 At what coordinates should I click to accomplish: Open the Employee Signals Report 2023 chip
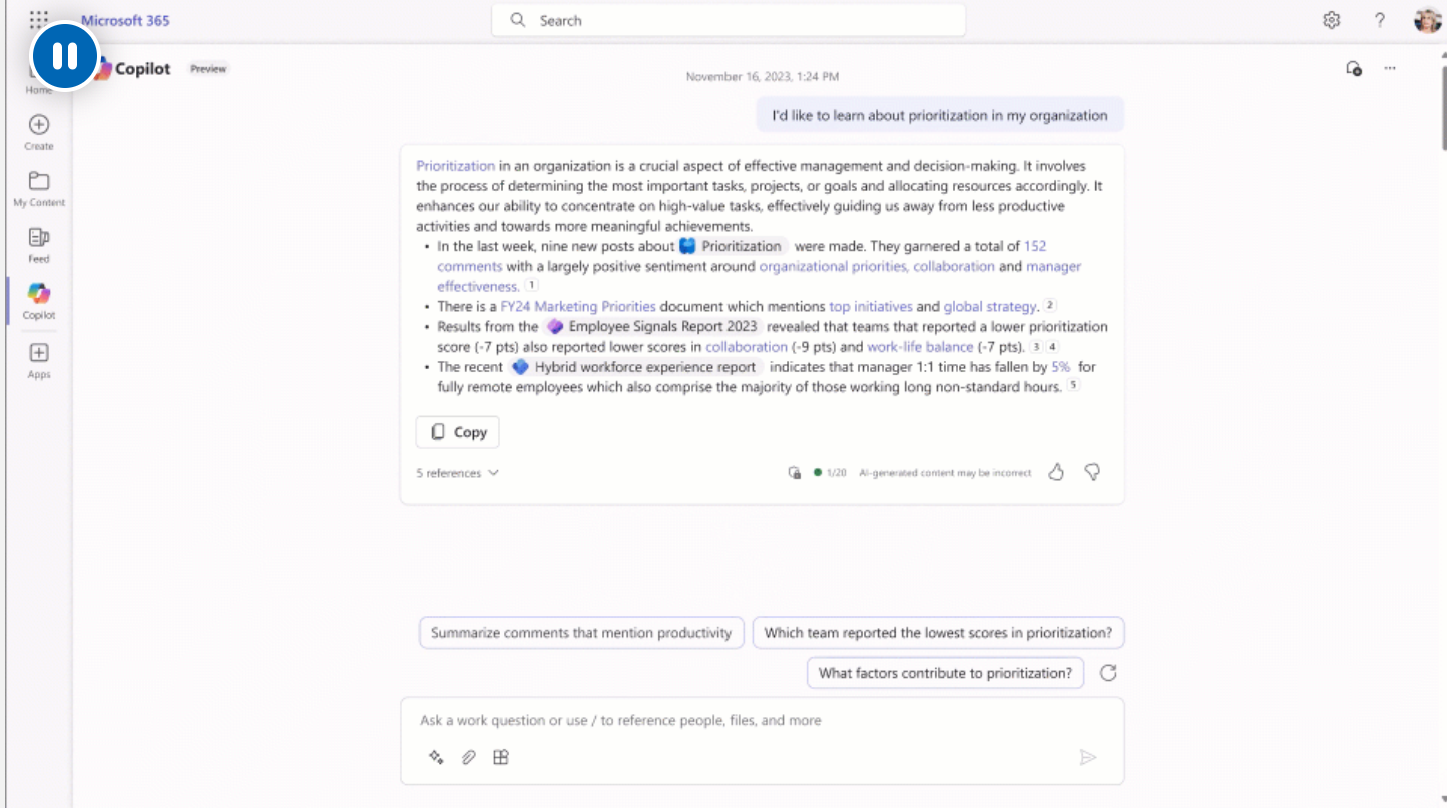[654, 326]
